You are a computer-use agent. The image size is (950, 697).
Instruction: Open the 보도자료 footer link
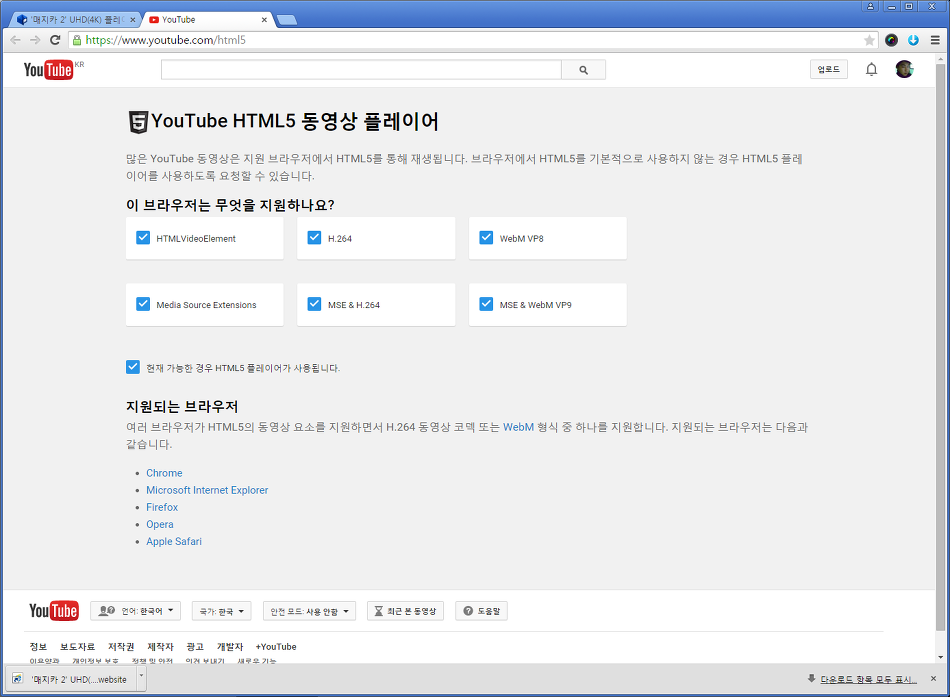tap(78, 647)
